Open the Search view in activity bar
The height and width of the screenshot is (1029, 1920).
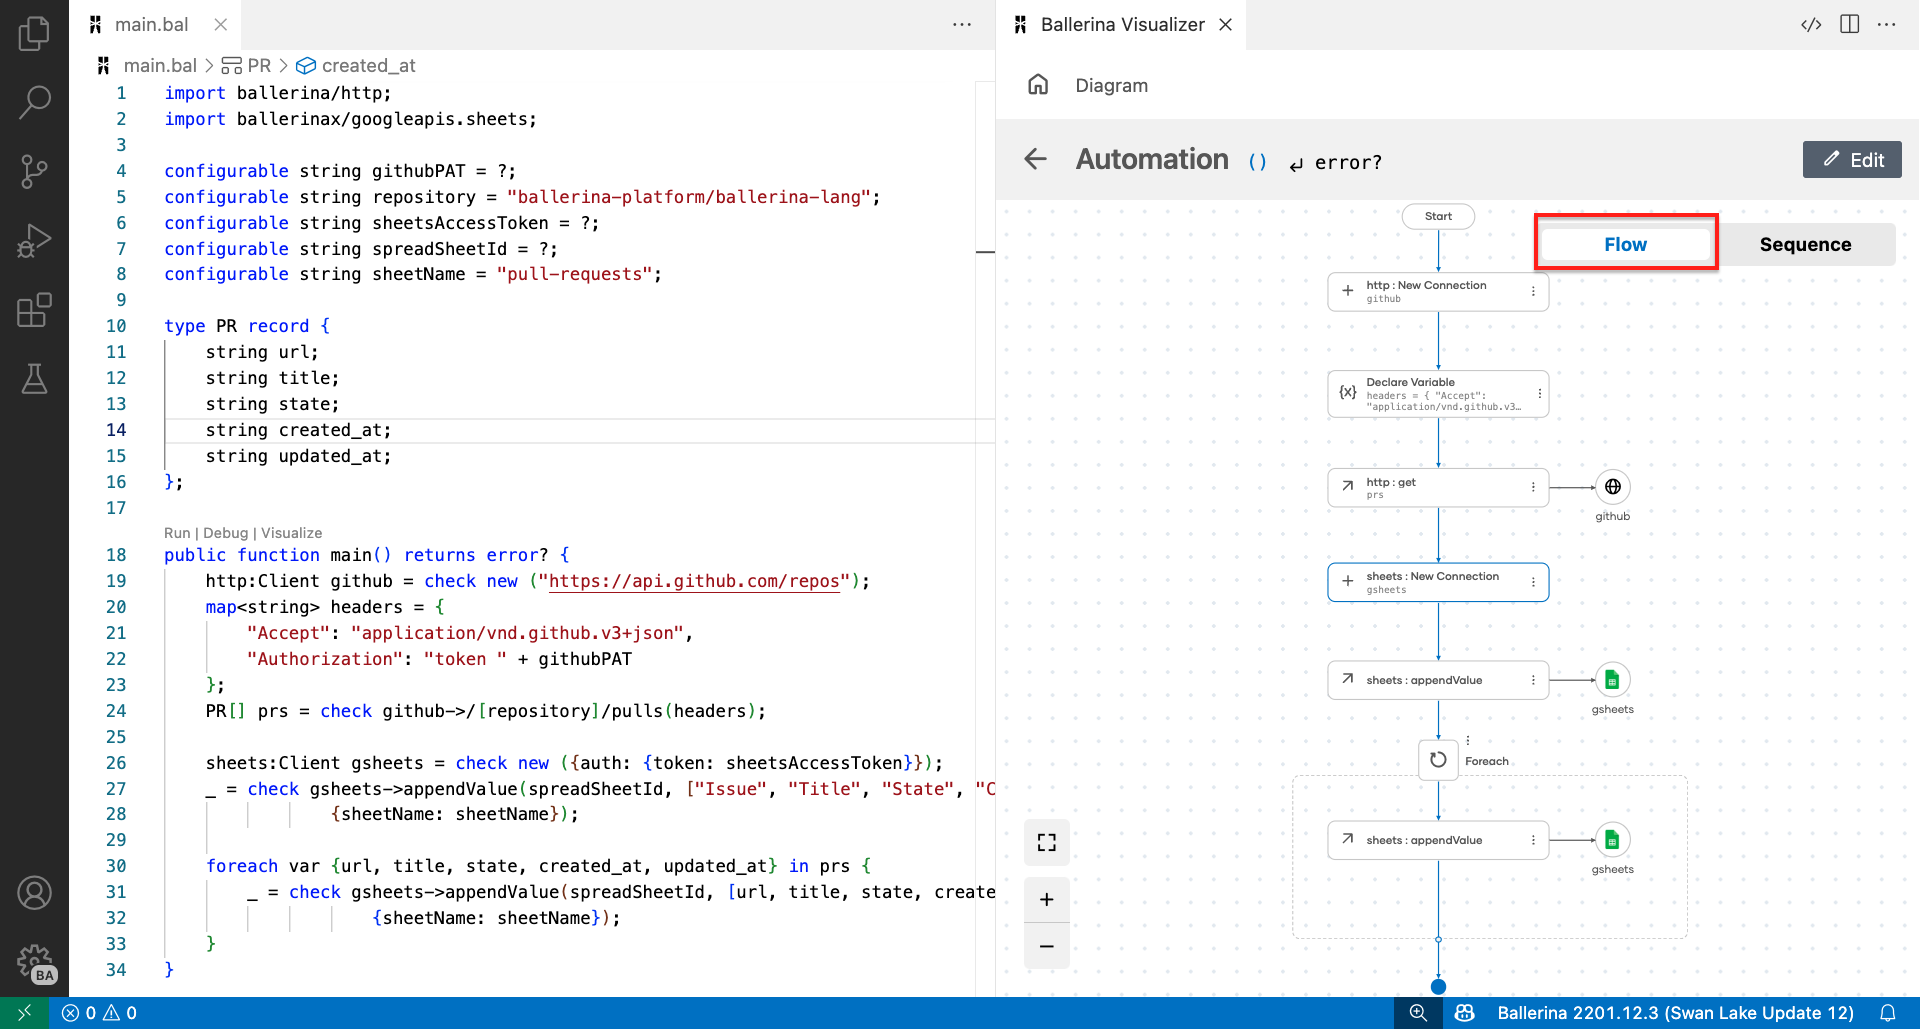34,102
